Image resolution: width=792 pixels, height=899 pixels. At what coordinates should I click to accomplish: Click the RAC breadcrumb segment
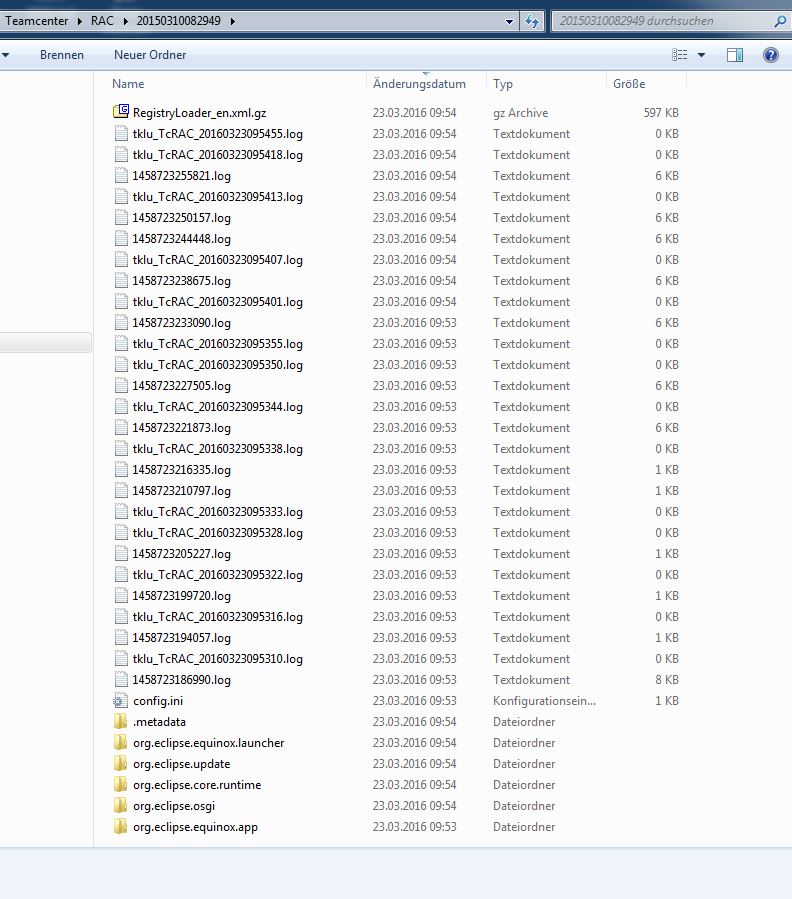[x=102, y=21]
